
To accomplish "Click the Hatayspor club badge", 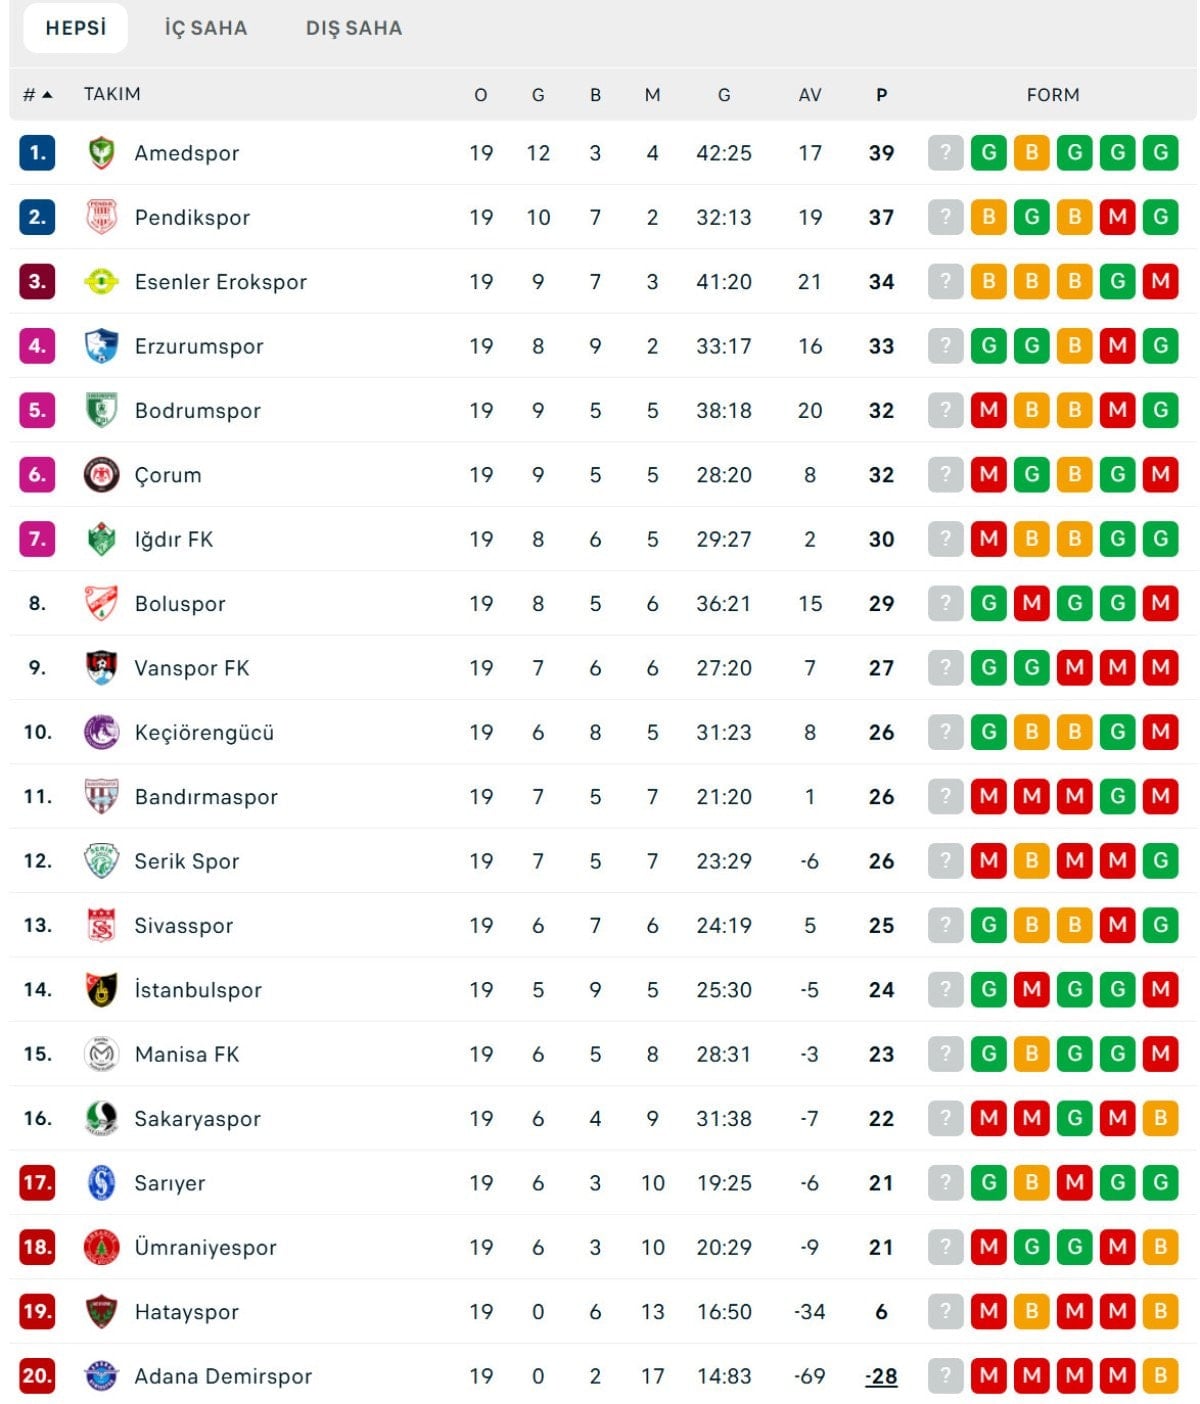I will point(101,1311).
